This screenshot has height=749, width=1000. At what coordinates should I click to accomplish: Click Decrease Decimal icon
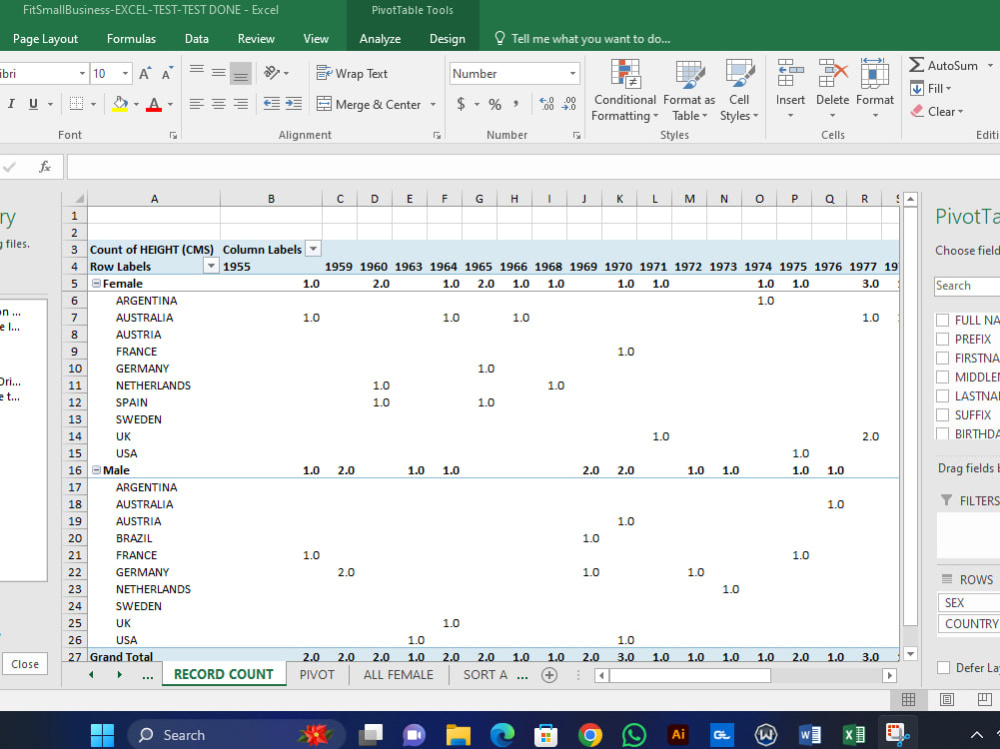point(569,104)
